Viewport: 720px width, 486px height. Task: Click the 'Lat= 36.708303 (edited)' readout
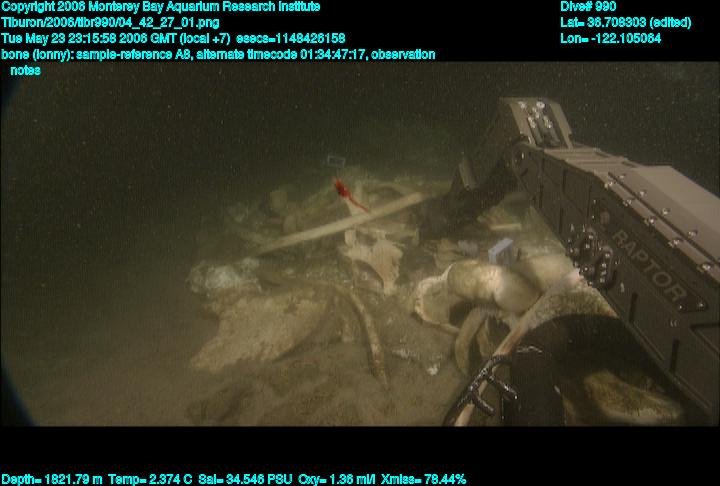[x=625, y=23]
